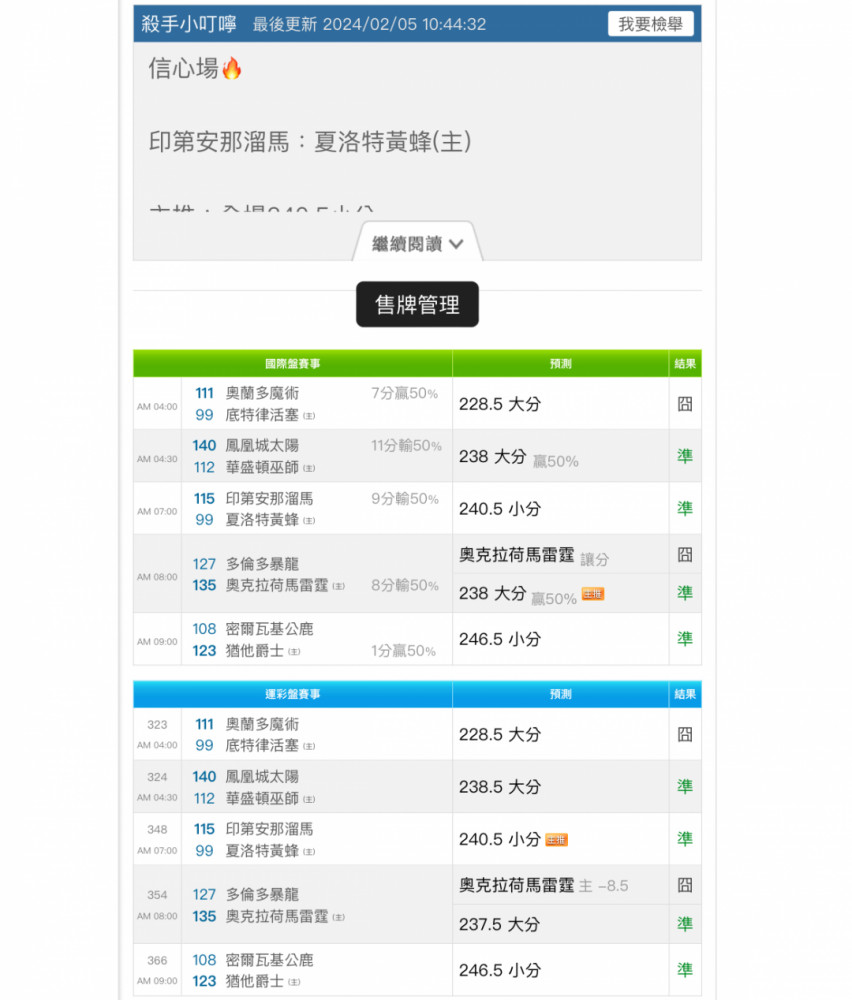Click the 信心場 heading text
852x1000 pixels.
click(184, 68)
